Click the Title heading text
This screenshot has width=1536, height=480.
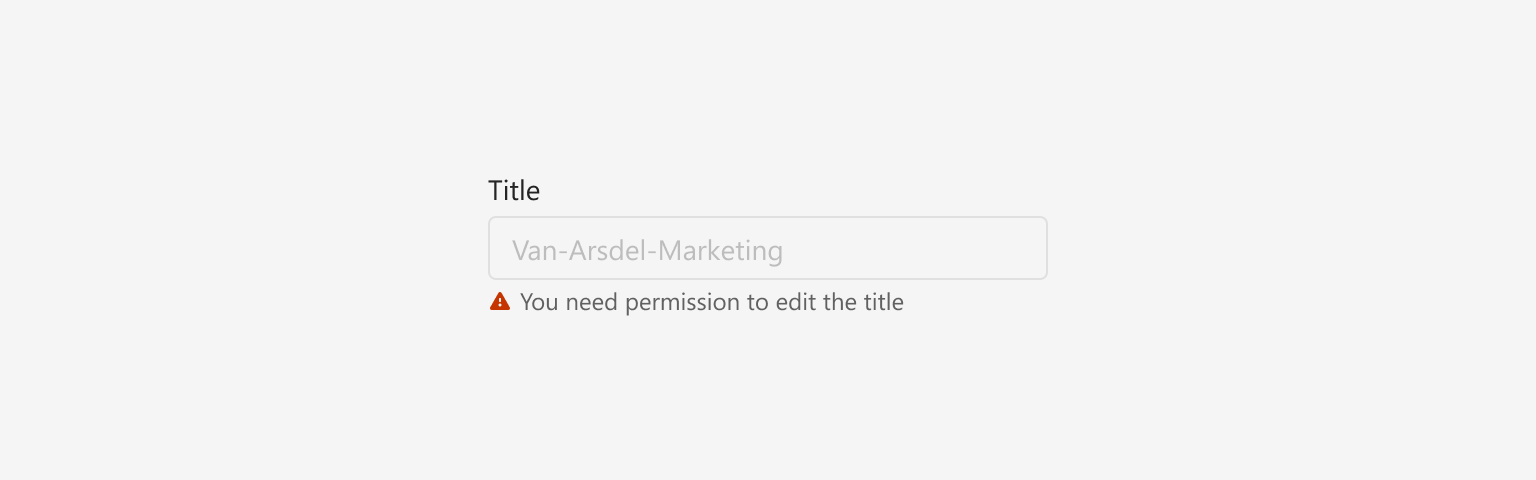tap(514, 190)
